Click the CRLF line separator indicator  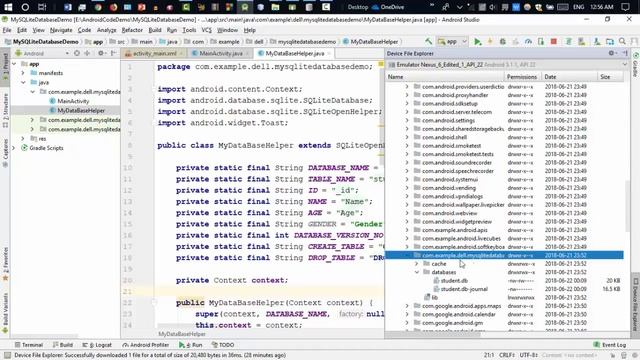507,355
